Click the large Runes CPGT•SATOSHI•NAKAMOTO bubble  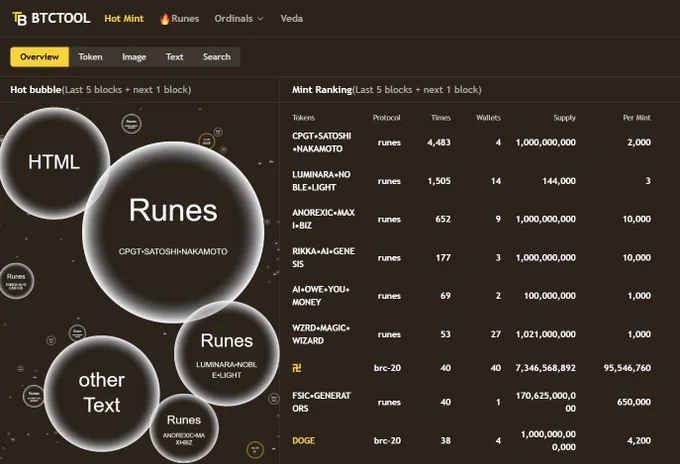pyautogui.click(x=173, y=232)
